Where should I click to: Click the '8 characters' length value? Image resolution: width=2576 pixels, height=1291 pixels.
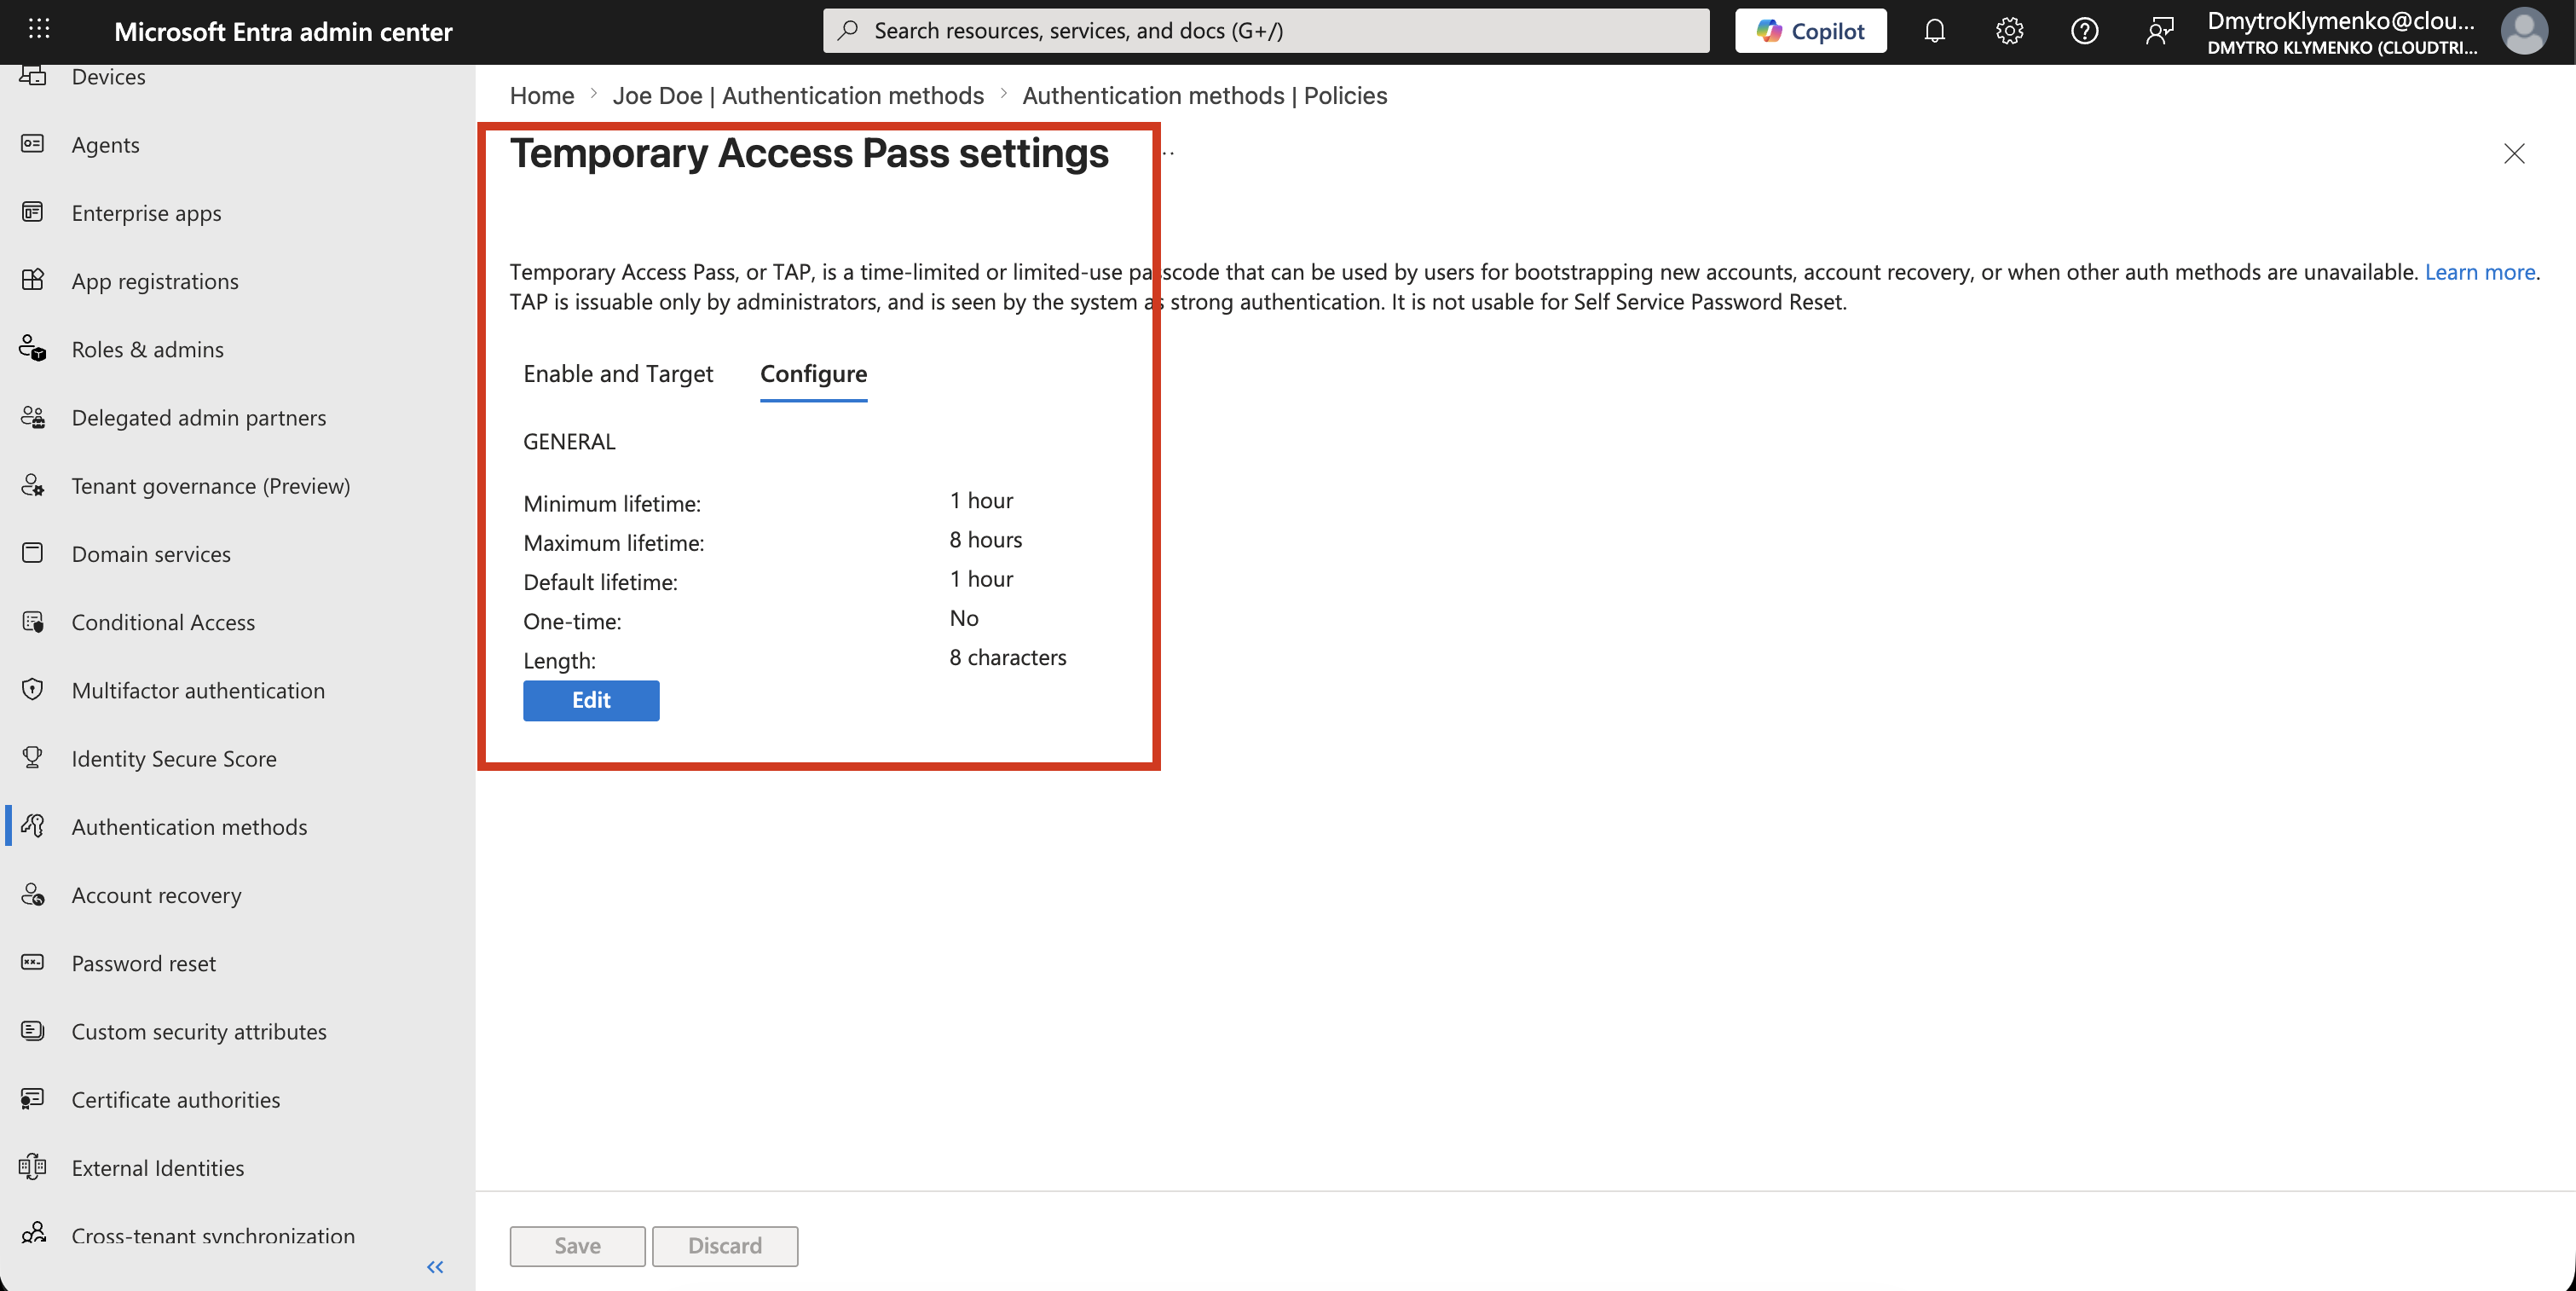tap(1007, 657)
